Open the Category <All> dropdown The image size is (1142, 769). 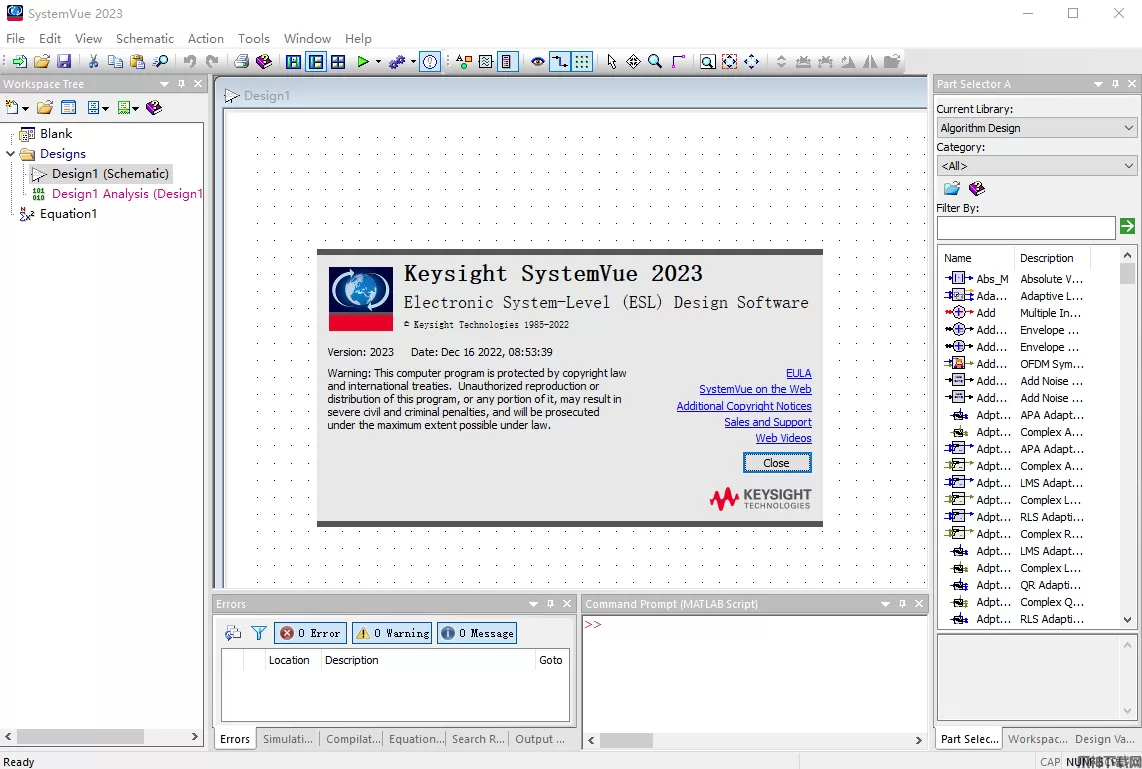[x=1036, y=166]
